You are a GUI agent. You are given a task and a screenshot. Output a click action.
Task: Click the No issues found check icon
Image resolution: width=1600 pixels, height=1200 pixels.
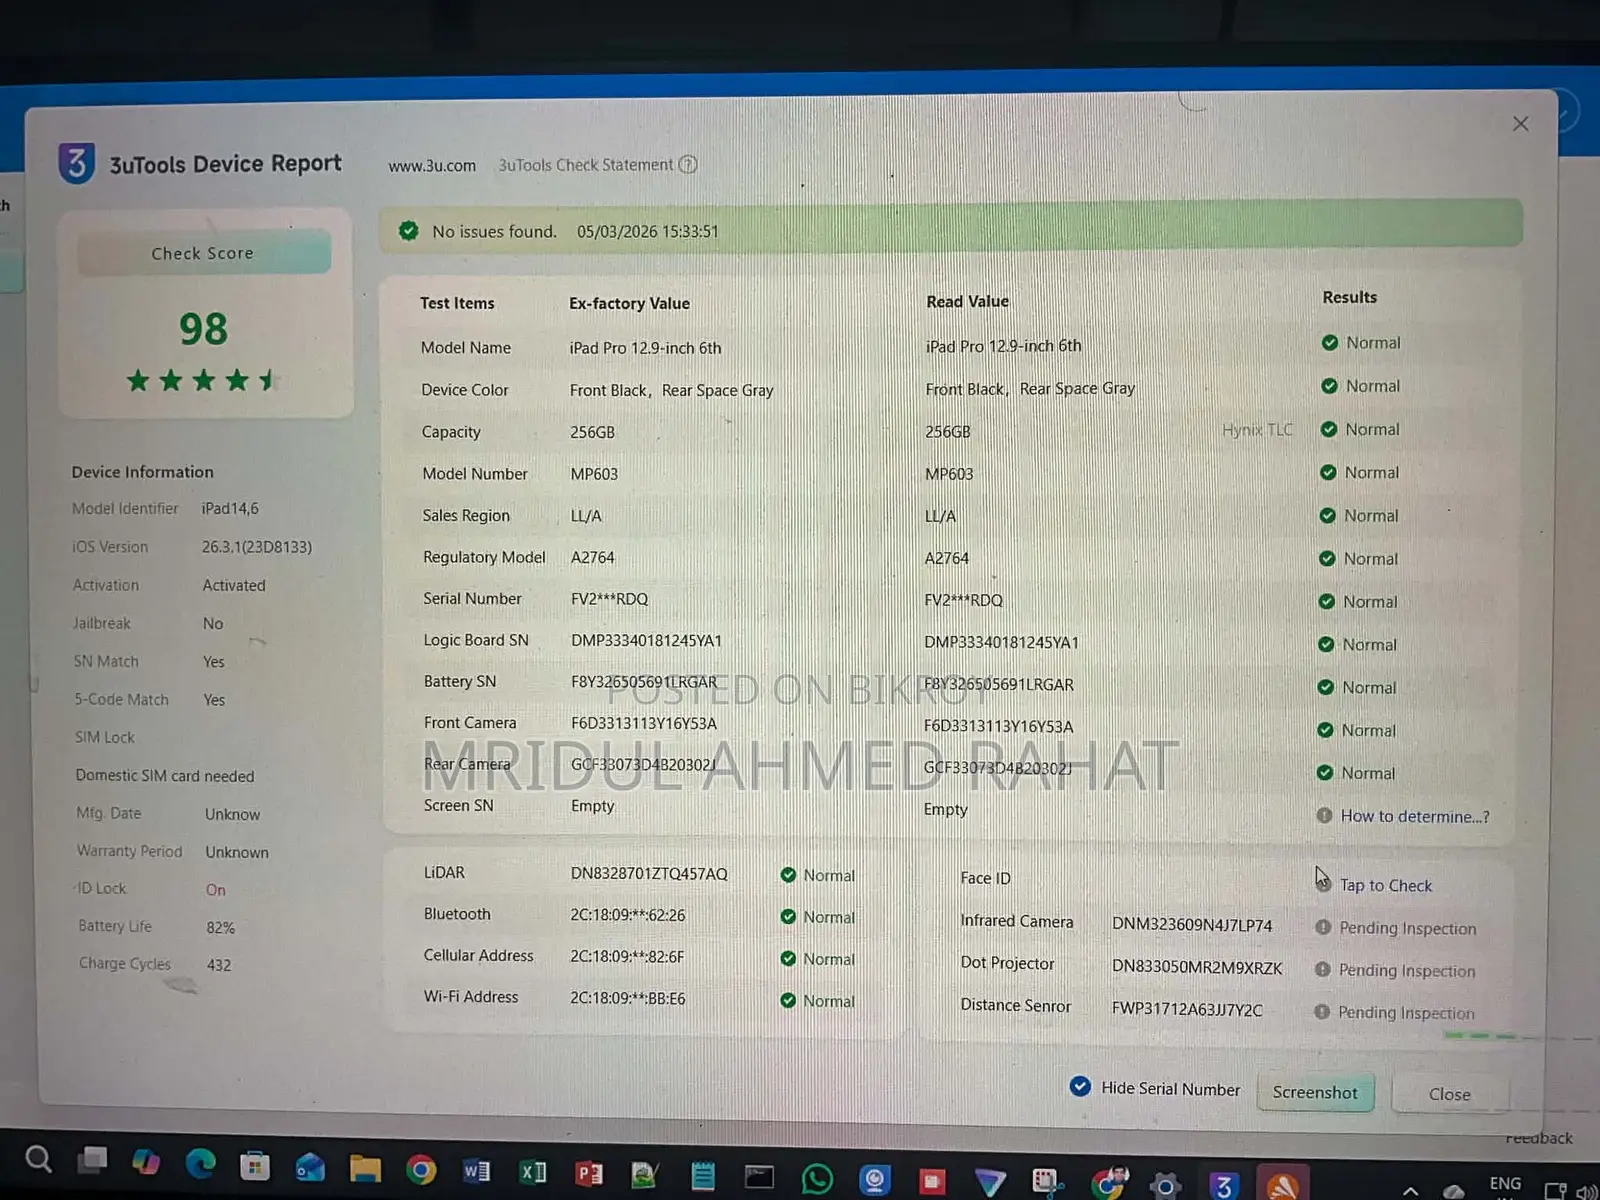coord(408,231)
